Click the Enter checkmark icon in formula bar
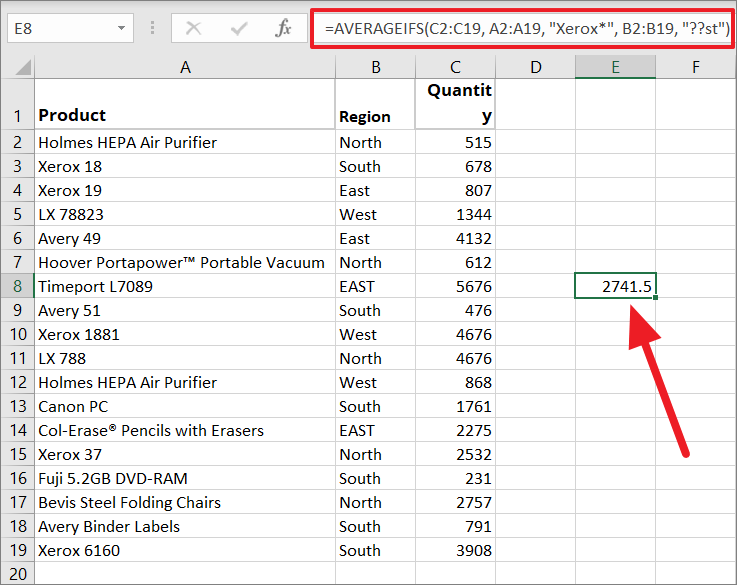 click(238, 28)
